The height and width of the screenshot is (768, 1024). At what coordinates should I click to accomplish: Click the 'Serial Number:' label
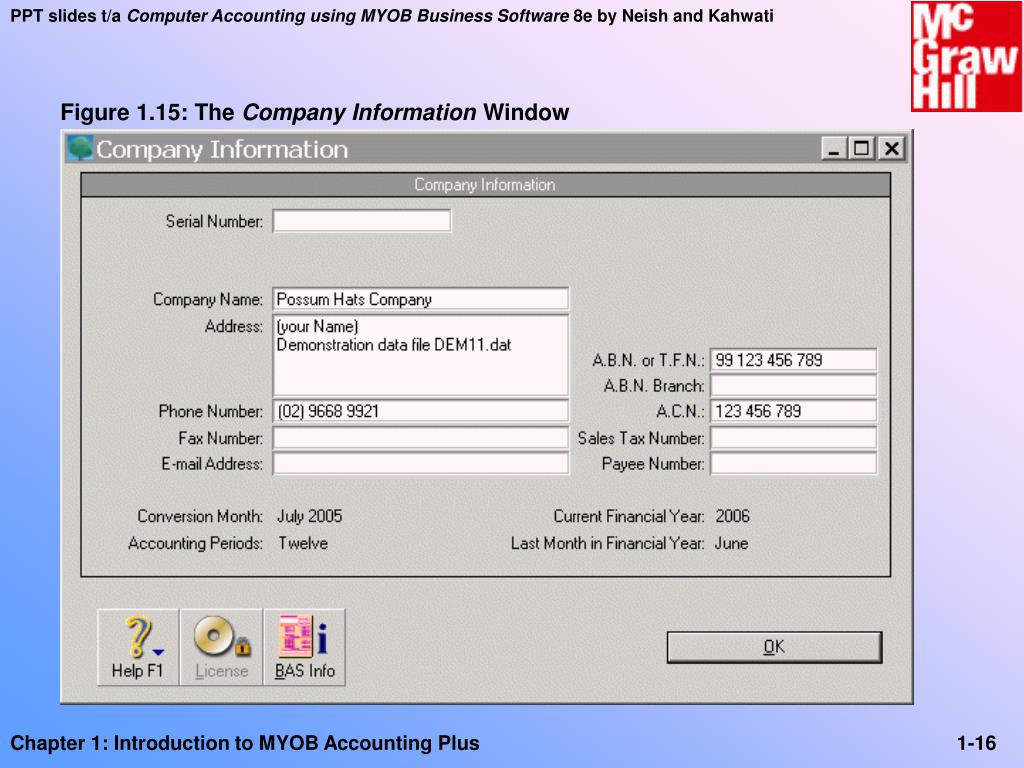tap(214, 221)
